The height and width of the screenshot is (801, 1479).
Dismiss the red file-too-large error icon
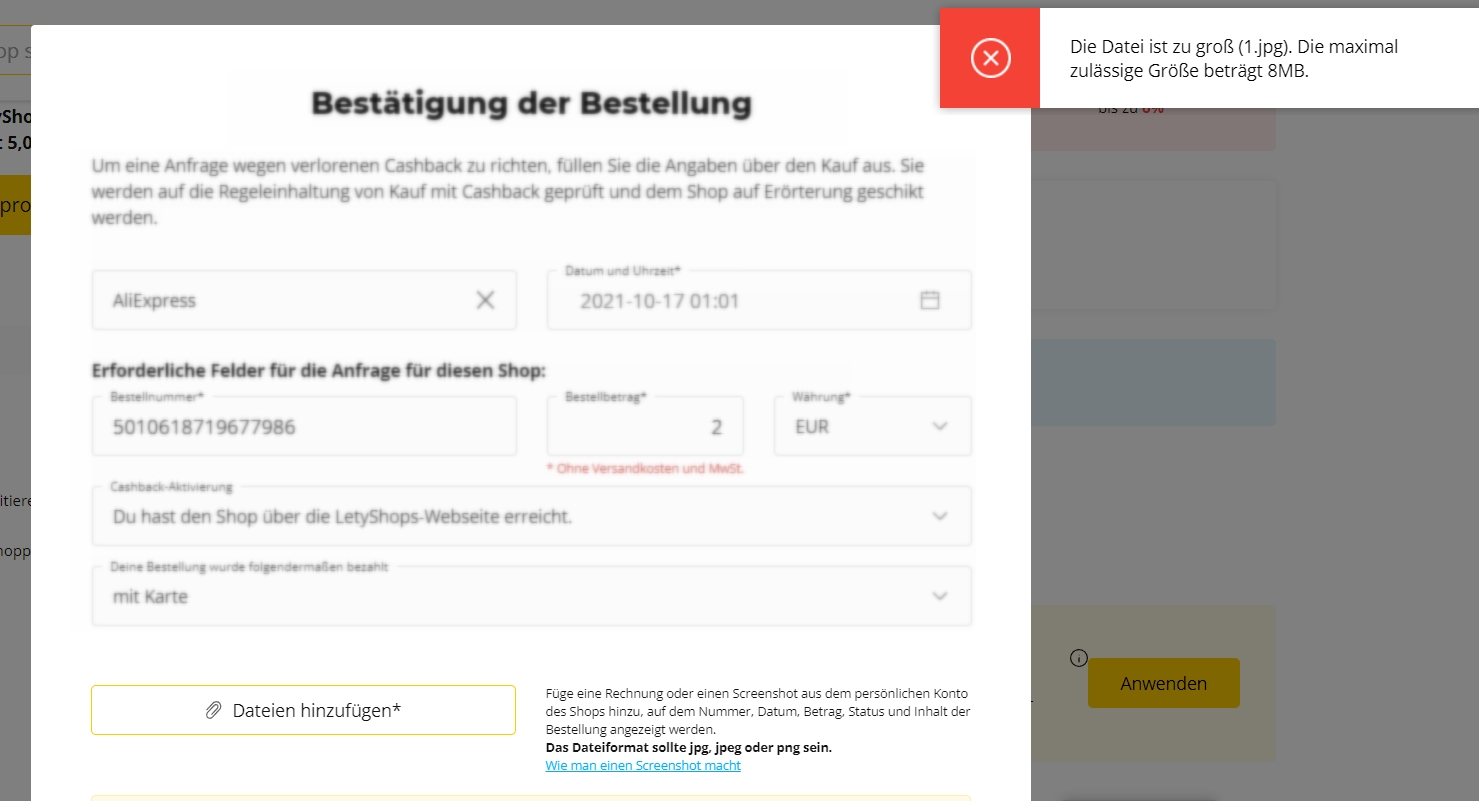tap(990, 58)
